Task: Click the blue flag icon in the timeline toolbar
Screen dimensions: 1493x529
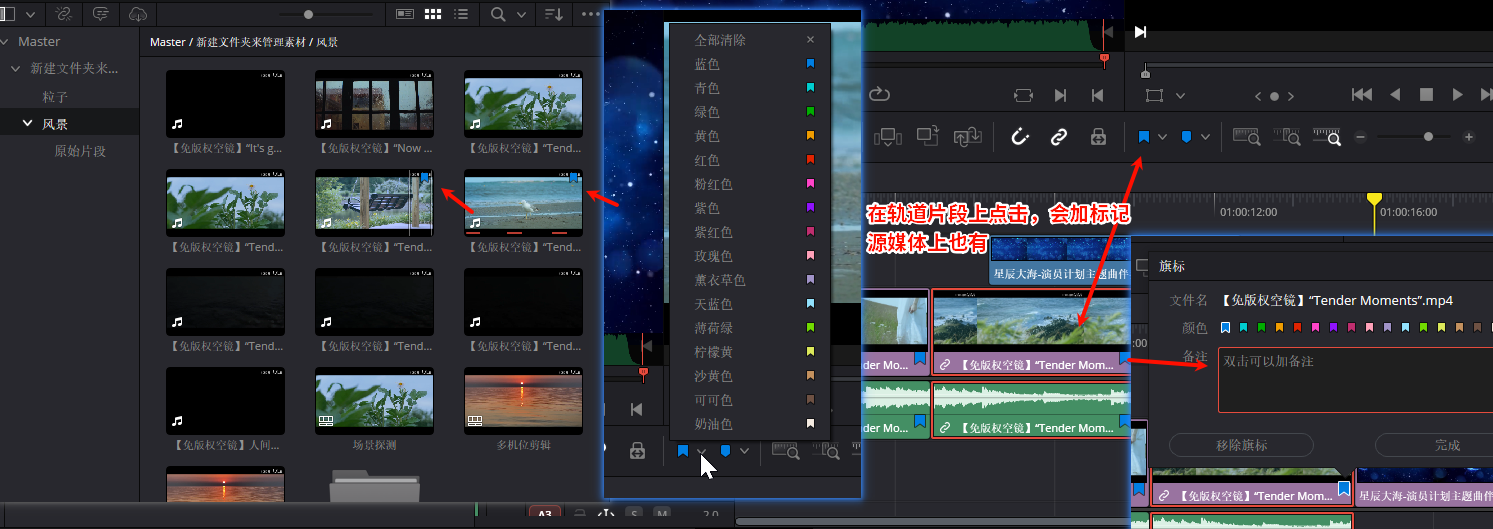Action: tap(1143, 137)
